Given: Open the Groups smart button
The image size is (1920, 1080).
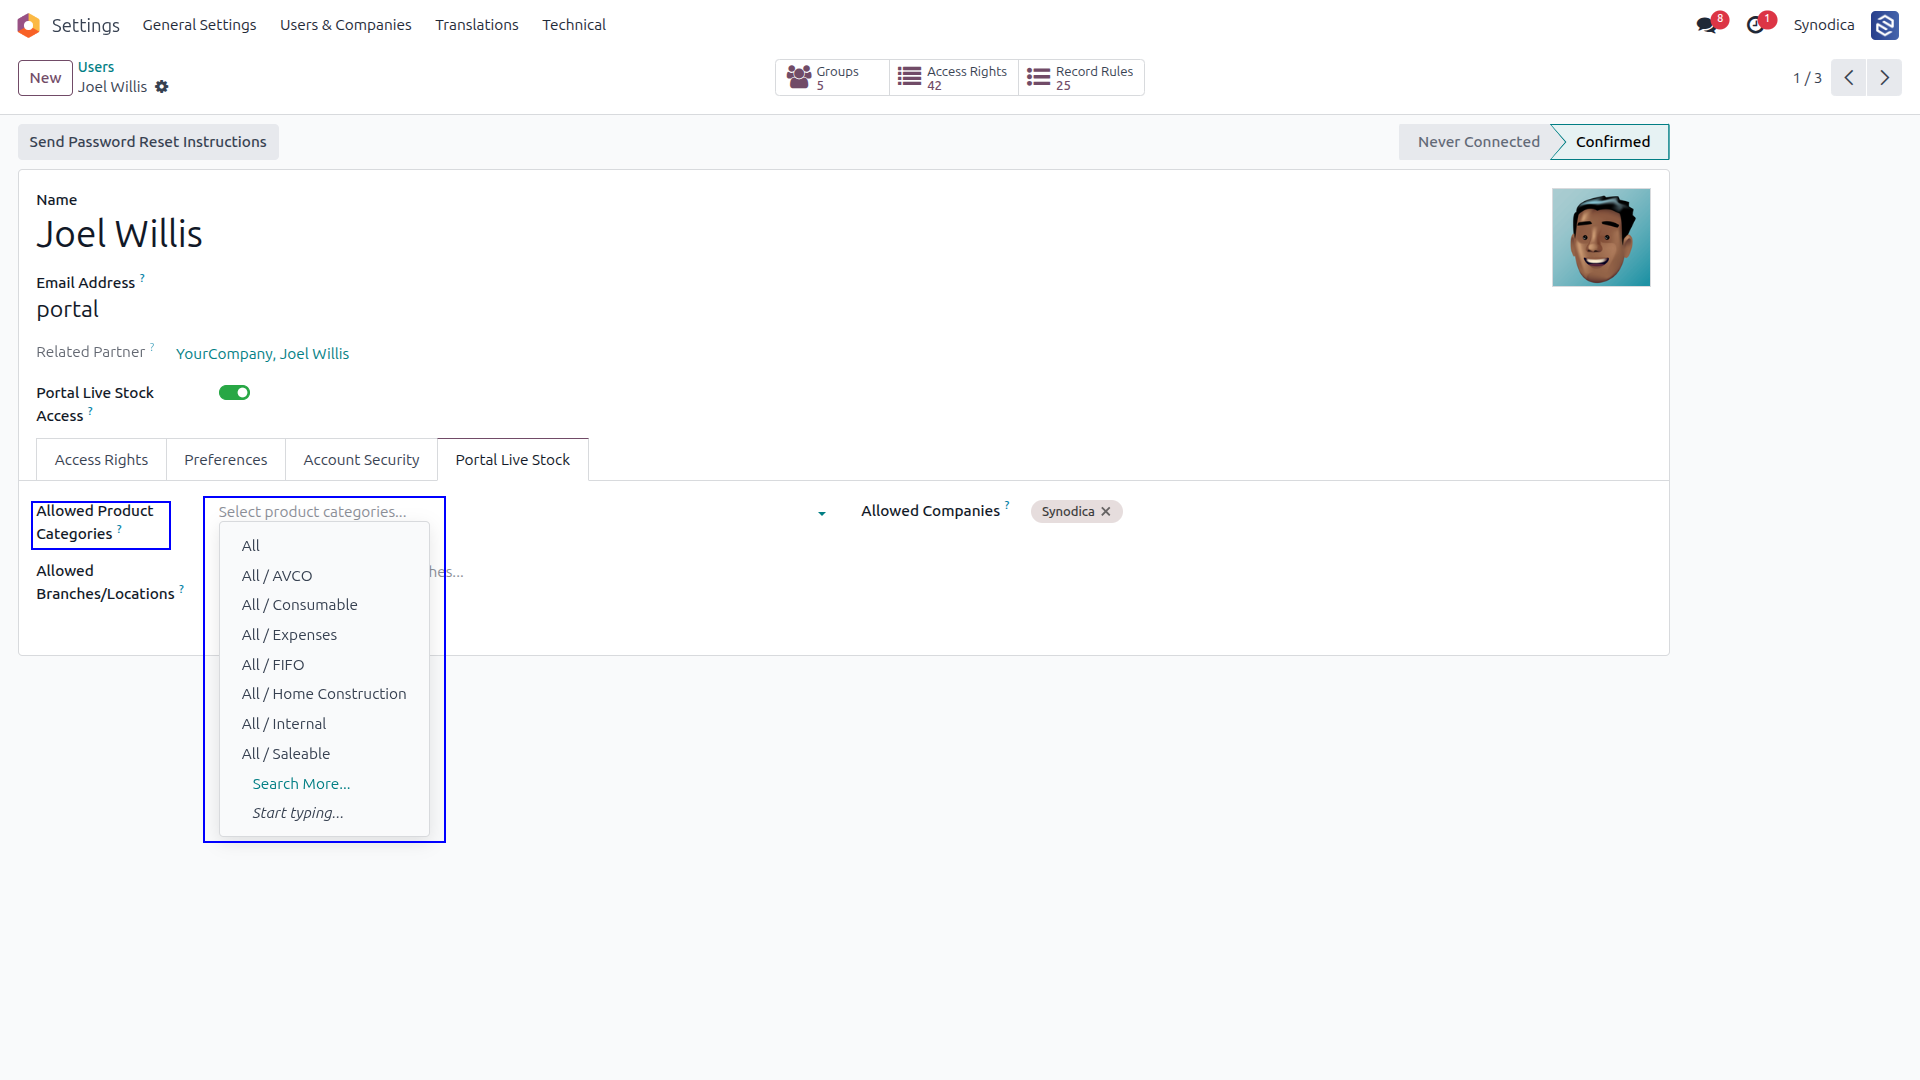Looking at the screenshot, I should (832, 78).
